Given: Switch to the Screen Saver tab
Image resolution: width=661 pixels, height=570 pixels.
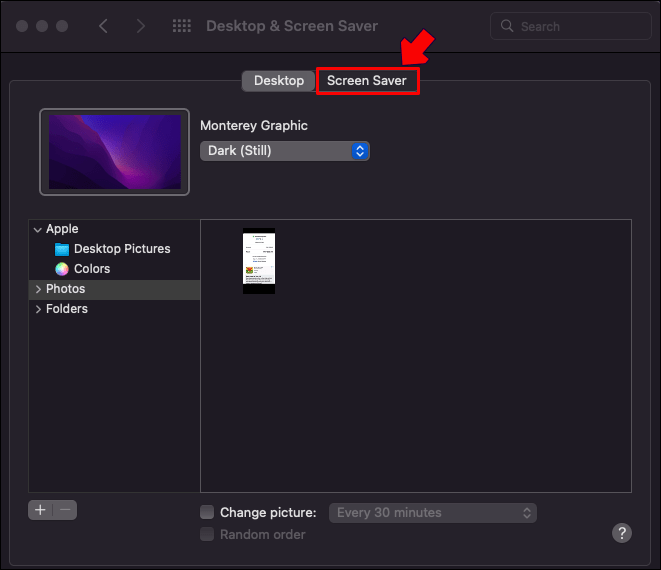Looking at the screenshot, I should pos(367,81).
